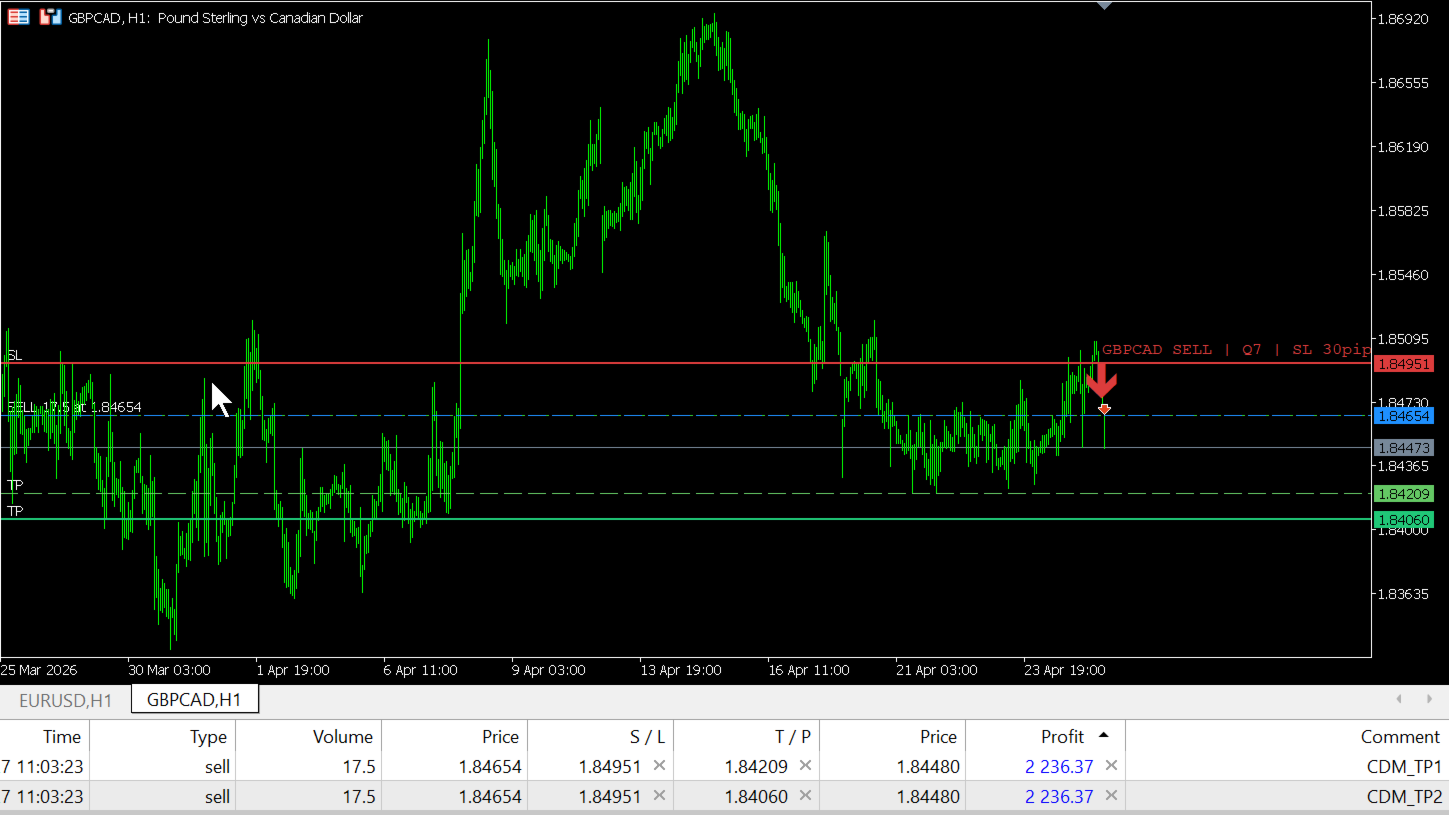Select the 1.84209 take profit tag on price axis
The image size is (1449, 815).
point(1404,493)
